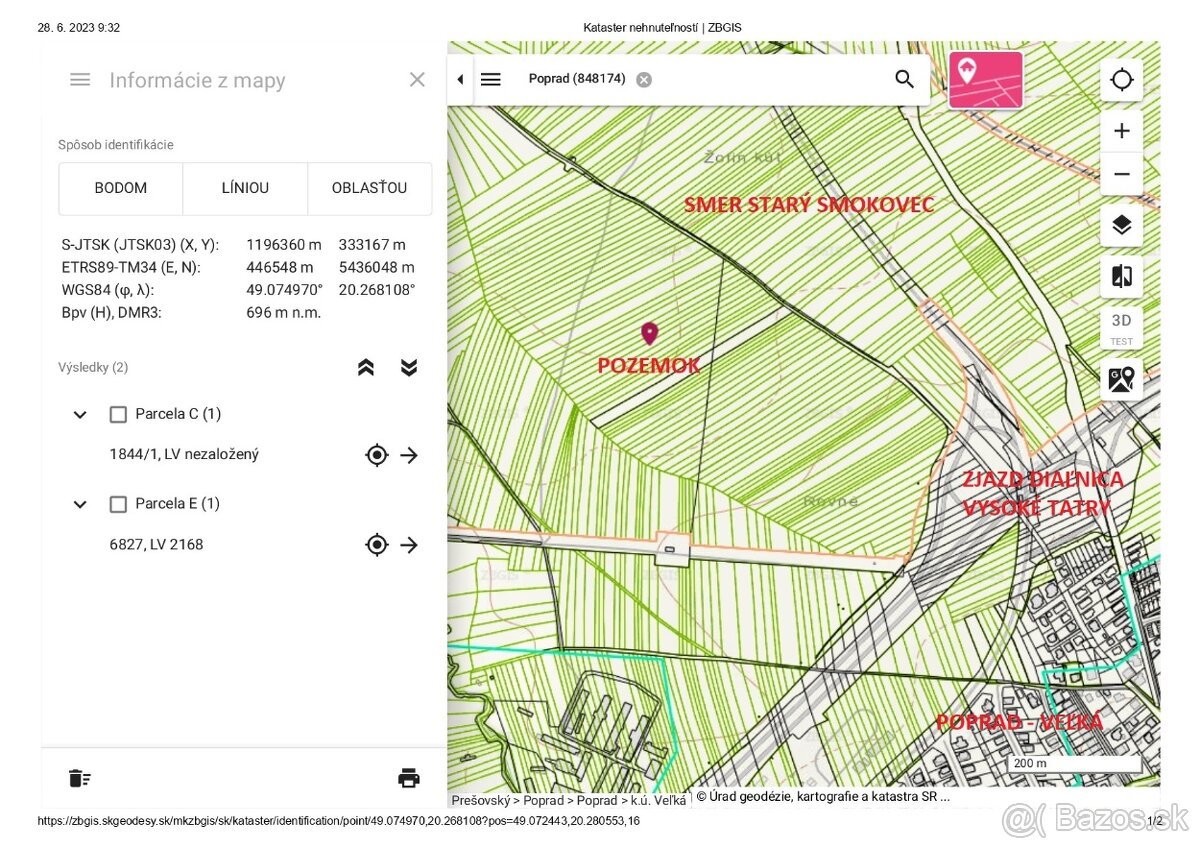Click the pink cadastre basemap thumbnail

tap(985, 80)
